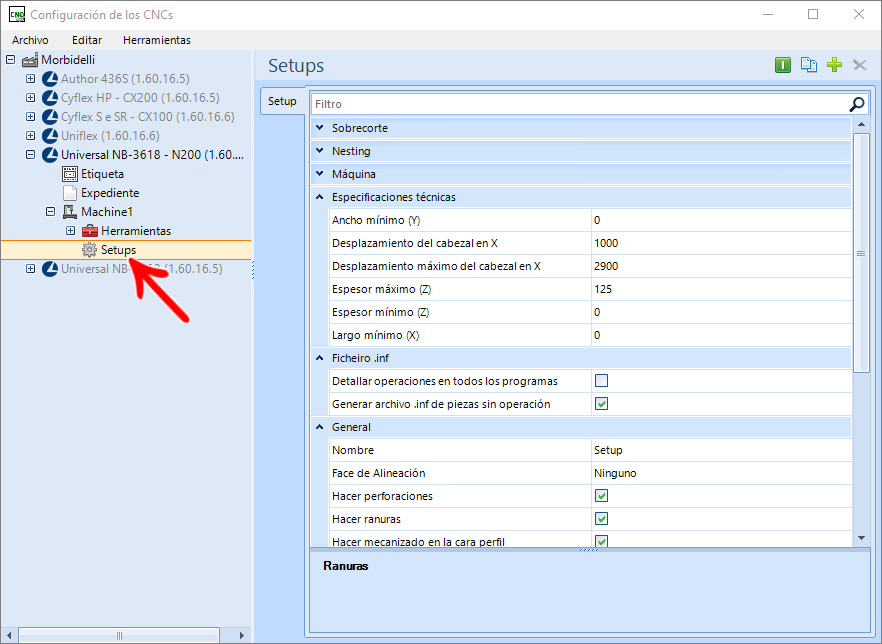
Task: Click the property grid scroll down arrow
Action: (861, 538)
